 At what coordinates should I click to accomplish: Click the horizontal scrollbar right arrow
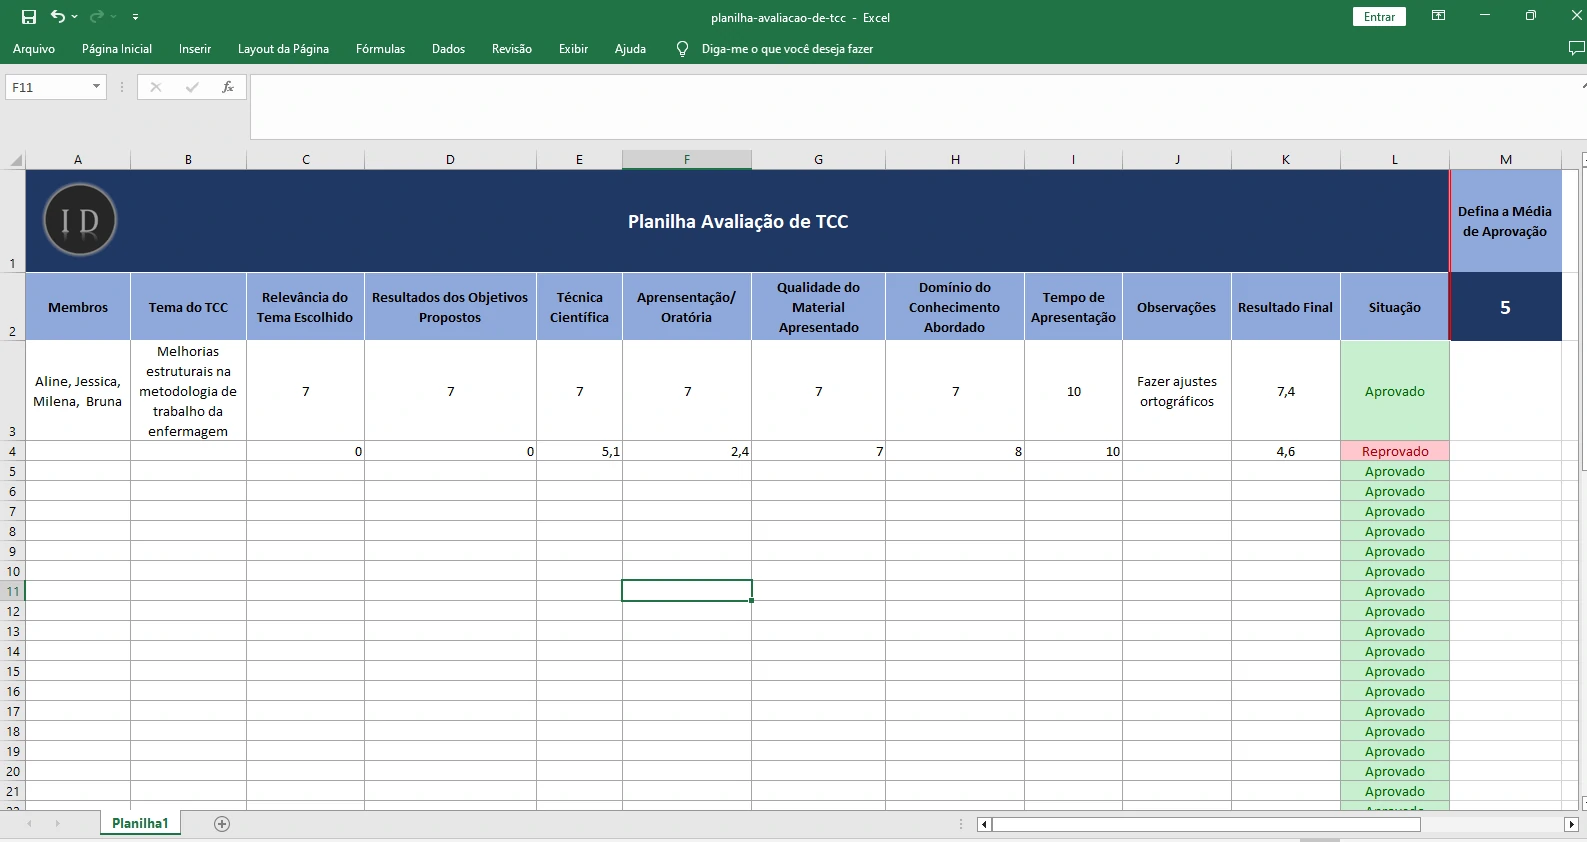tap(1571, 825)
